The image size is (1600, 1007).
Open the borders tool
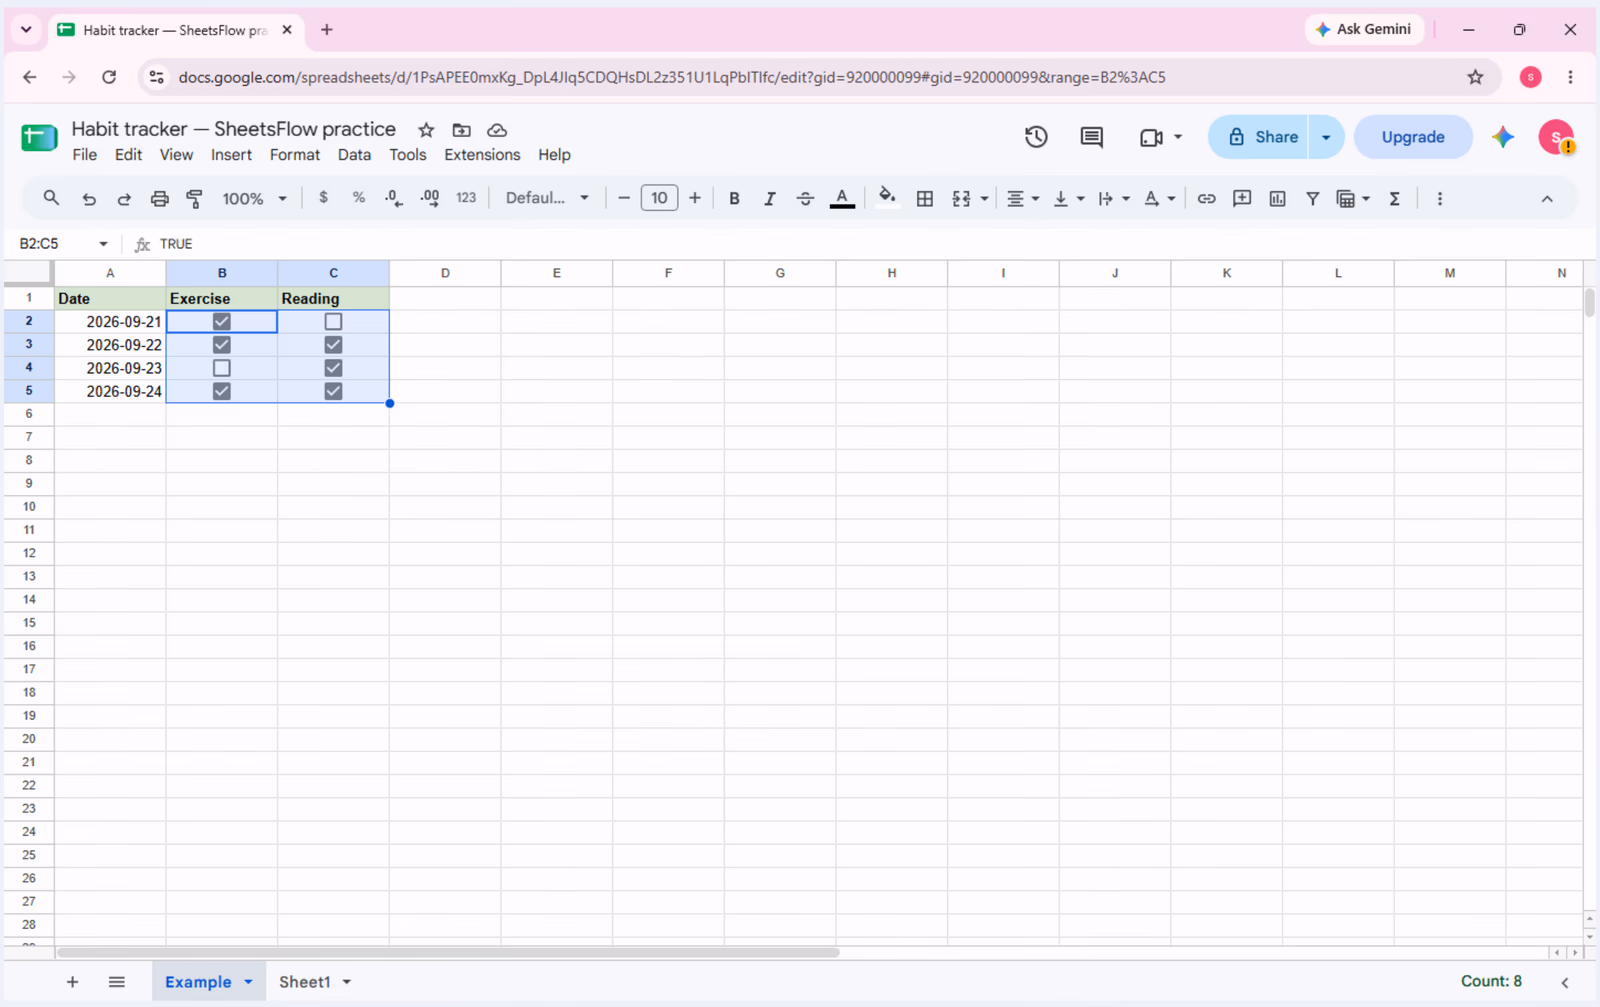(925, 199)
